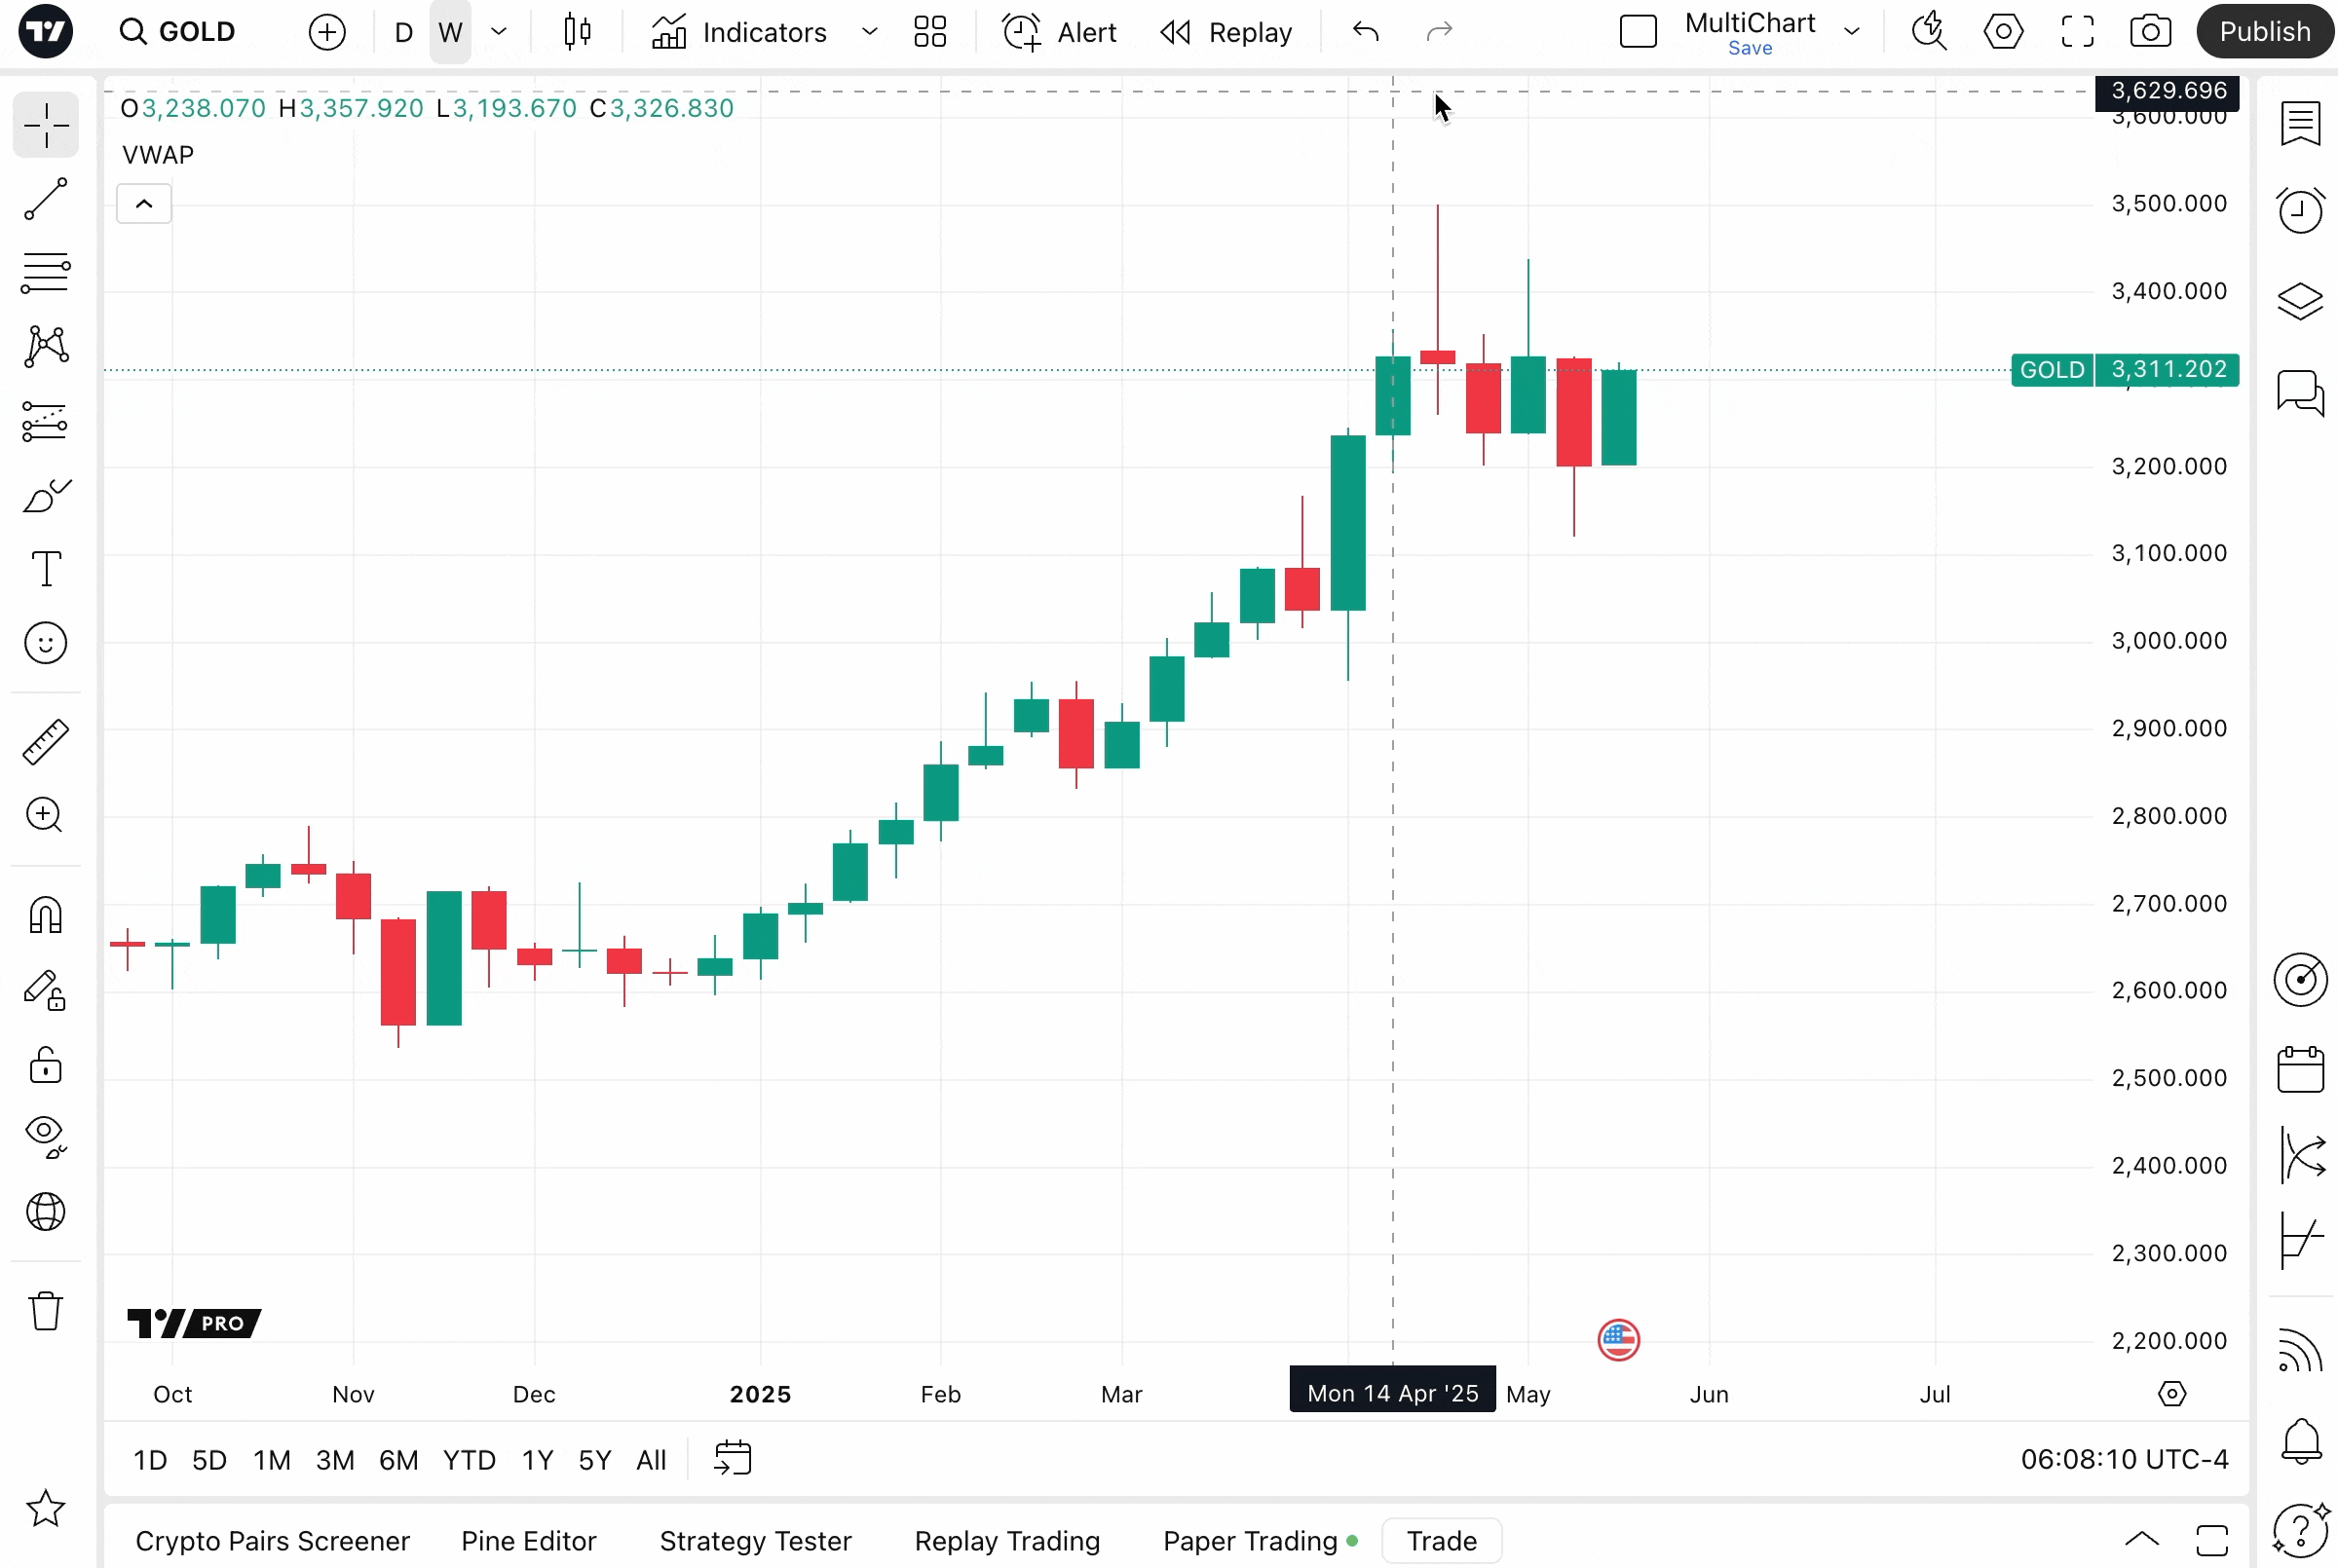2338x1568 pixels.
Task: Open the Pine Editor tab
Action: click(528, 1541)
